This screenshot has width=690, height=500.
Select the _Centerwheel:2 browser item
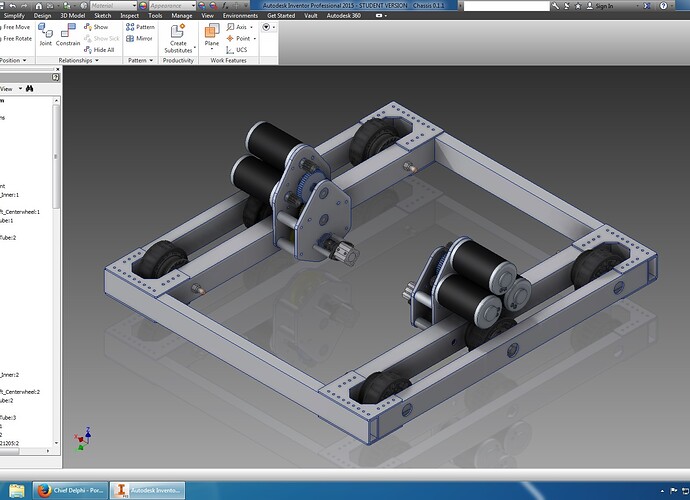[20, 392]
